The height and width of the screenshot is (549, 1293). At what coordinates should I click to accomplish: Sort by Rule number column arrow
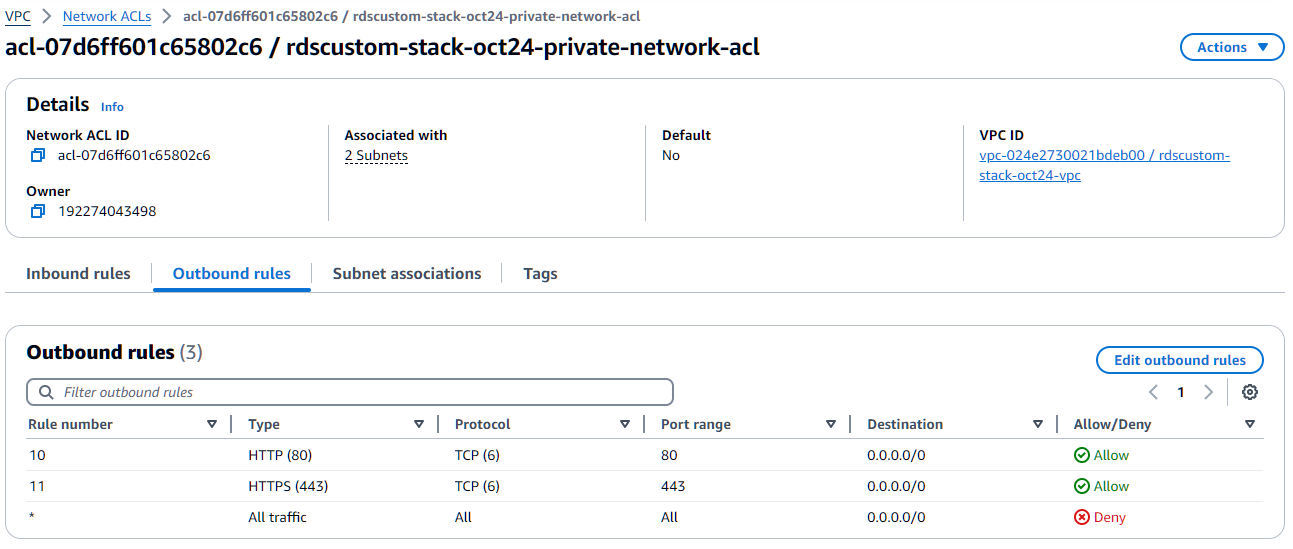pyautogui.click(x=212, y=424)
